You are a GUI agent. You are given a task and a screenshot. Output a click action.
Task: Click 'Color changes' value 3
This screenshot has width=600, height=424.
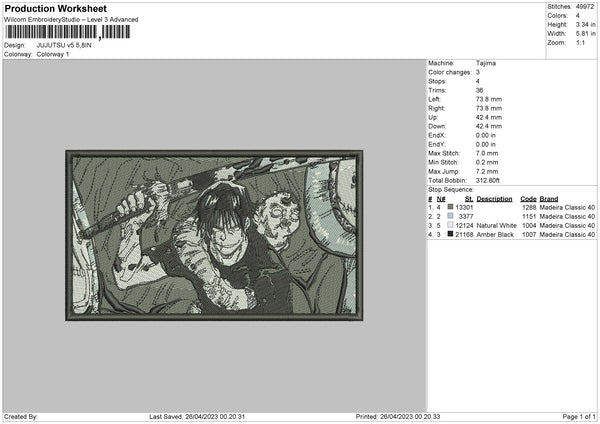[x=478, y=72]
